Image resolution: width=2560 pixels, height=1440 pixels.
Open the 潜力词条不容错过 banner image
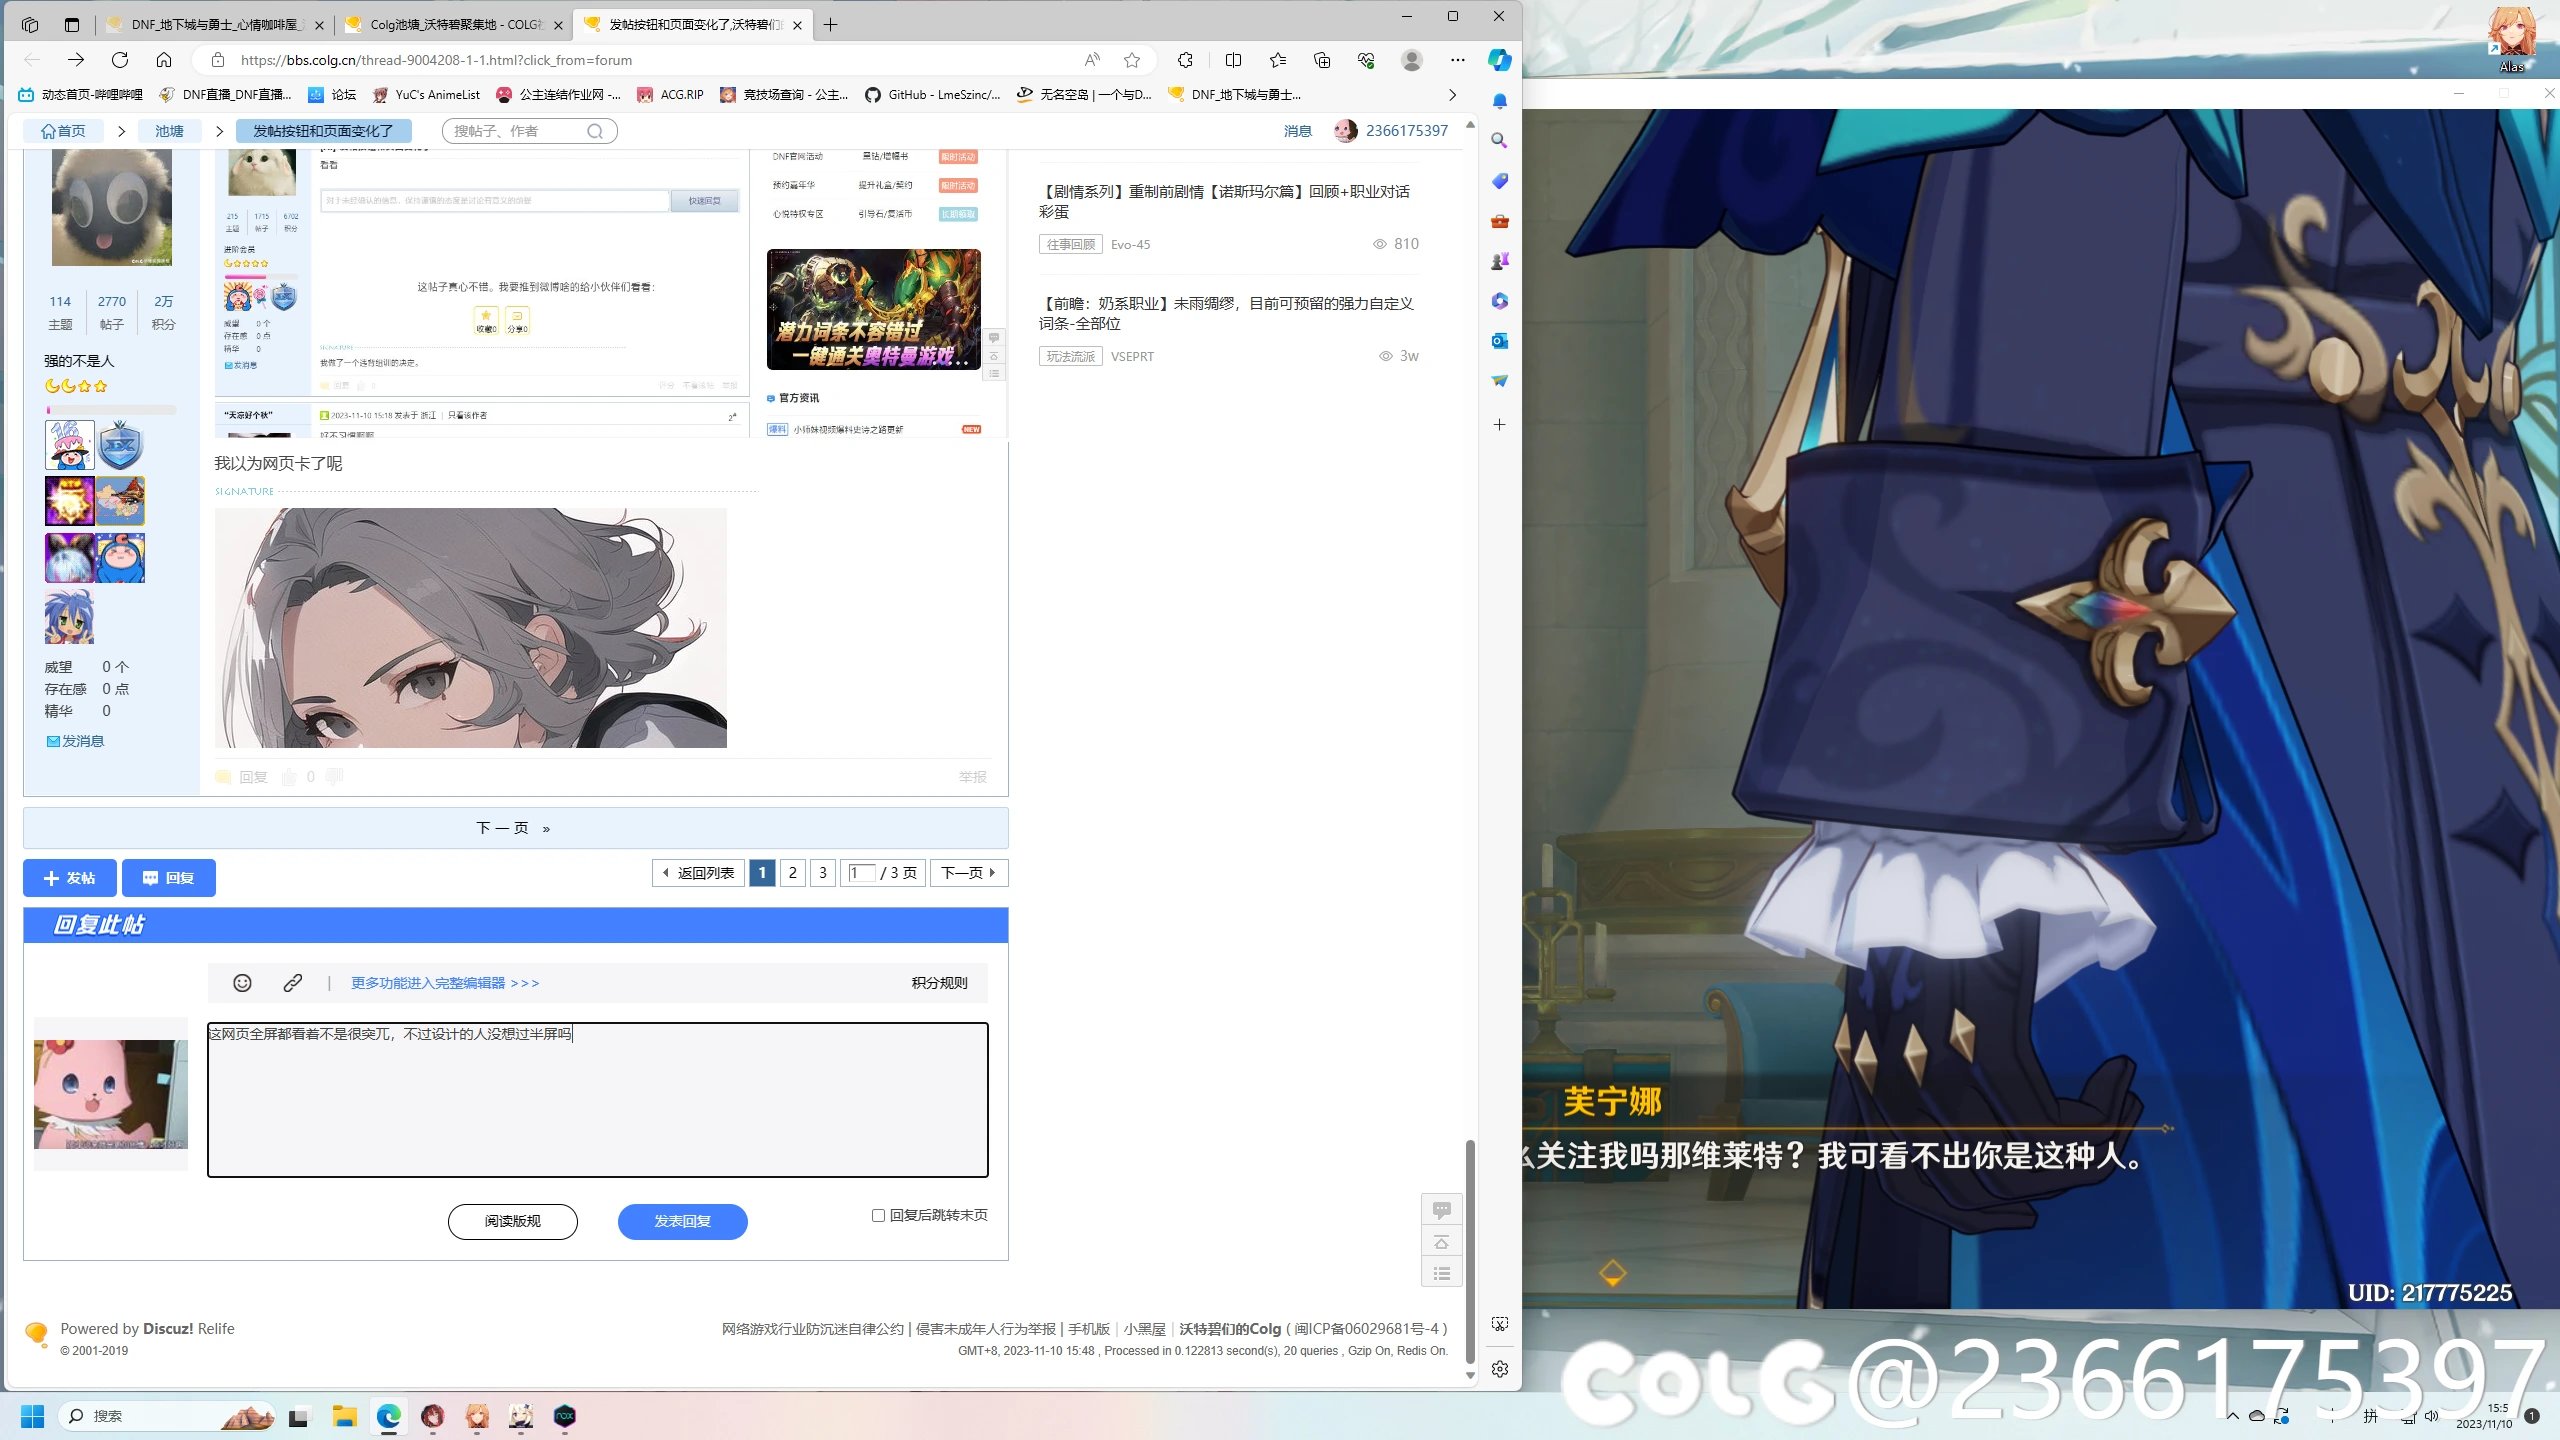(873, 309)
